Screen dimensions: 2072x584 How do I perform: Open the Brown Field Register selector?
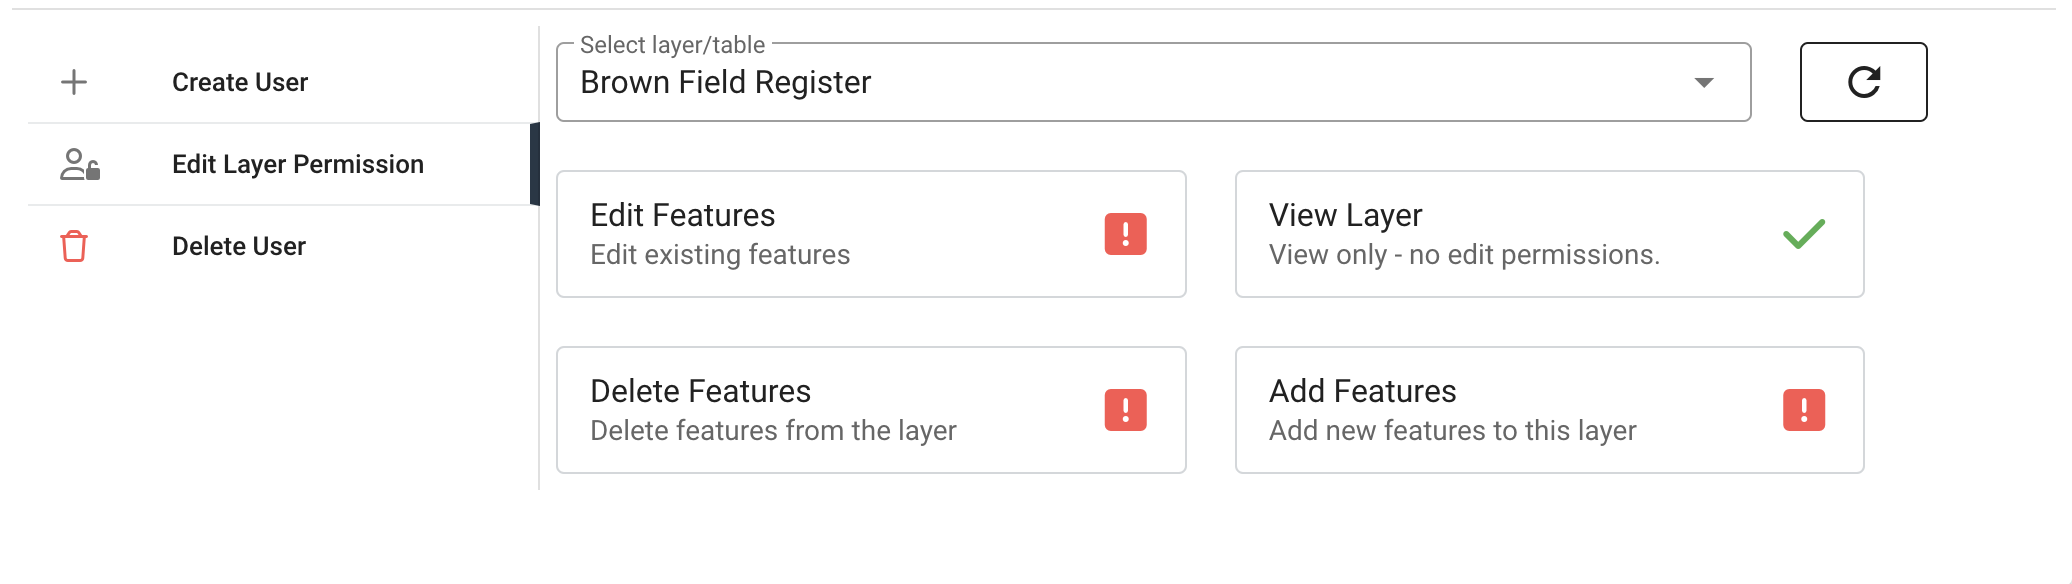tap(1153, 82)
